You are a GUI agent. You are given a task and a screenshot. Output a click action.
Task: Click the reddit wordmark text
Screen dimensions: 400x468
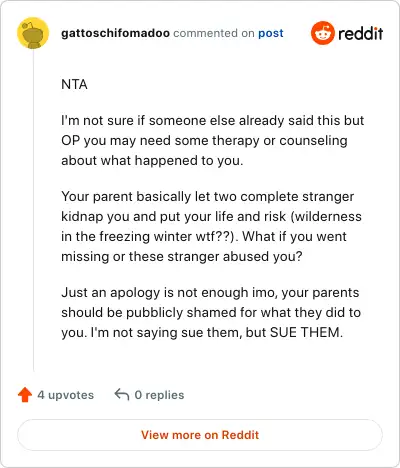click(x=361, y=33)
